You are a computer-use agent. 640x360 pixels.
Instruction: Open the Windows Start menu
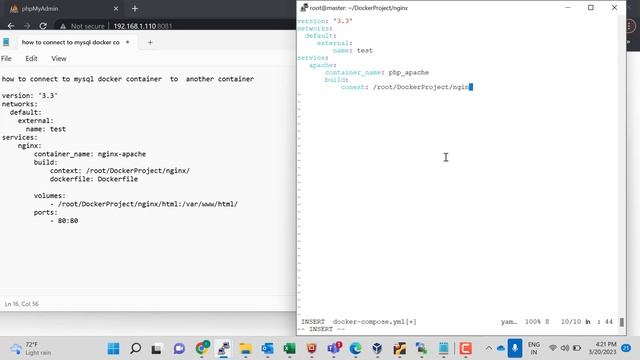(113, 349)
